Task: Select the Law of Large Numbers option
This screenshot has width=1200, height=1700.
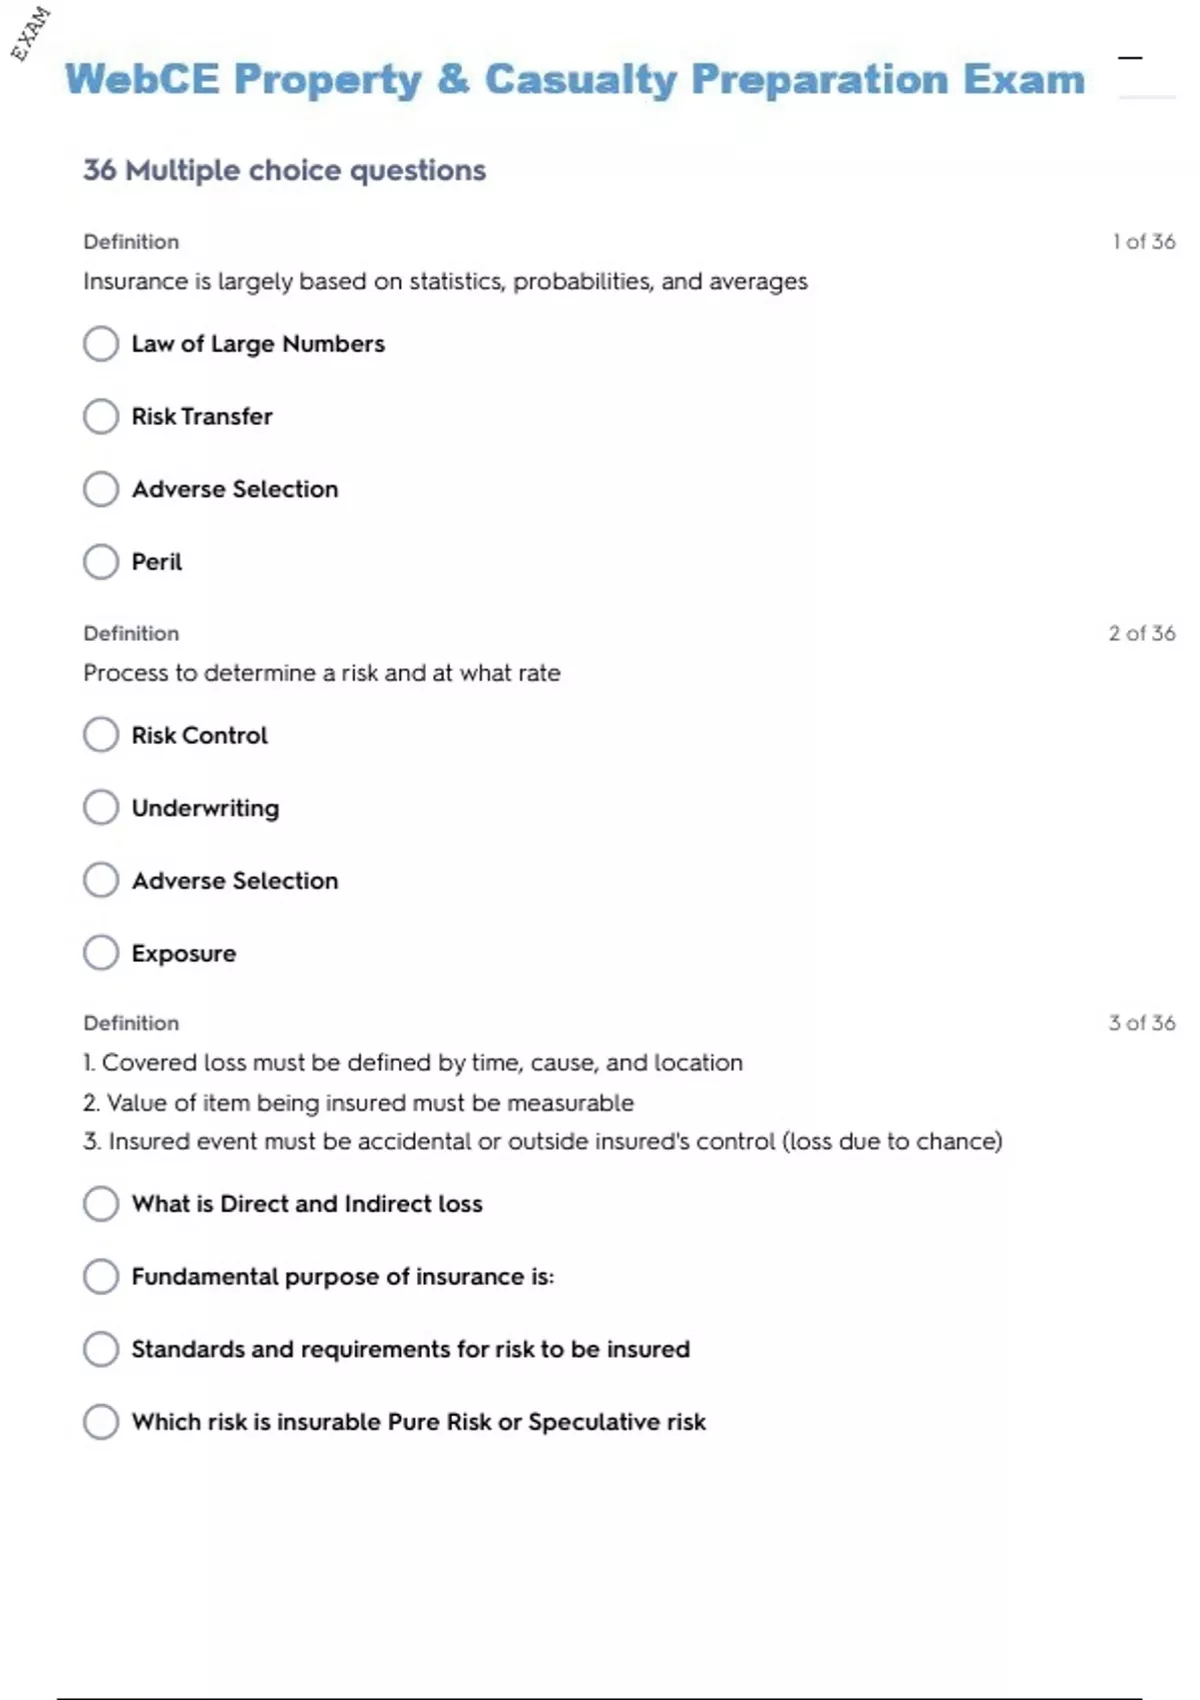Action: (101, 344)
